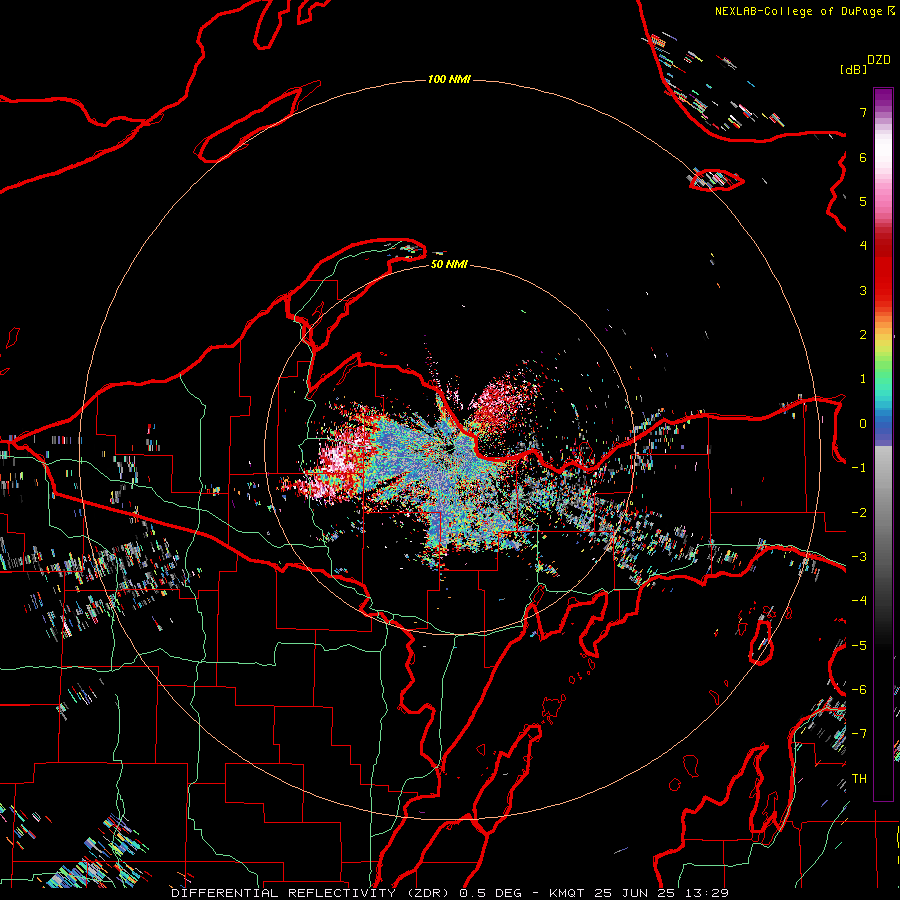Screen dimensions: 900x900
Task: Click the -6 value on the scale
Action: pos(859,690)
